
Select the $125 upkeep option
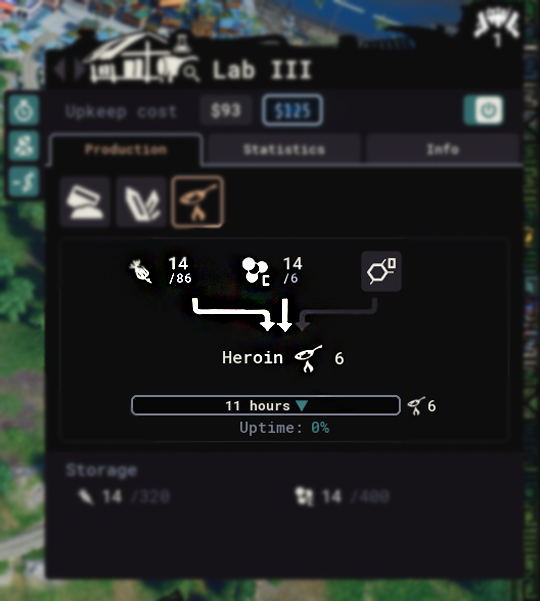[x=292, y=110]
